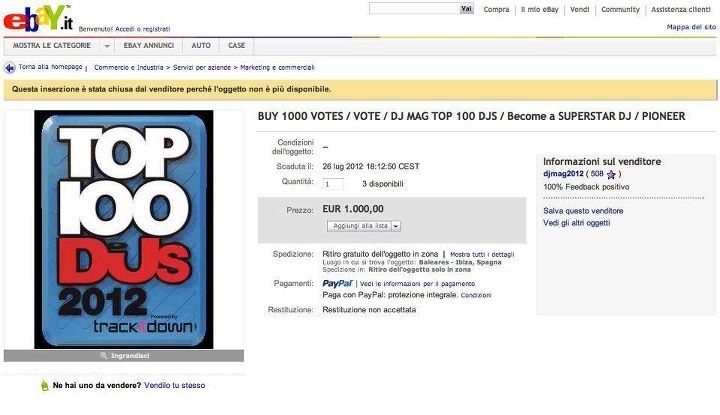
Task: Click the Aggiungi alla lista button
Action: point(360,226)
